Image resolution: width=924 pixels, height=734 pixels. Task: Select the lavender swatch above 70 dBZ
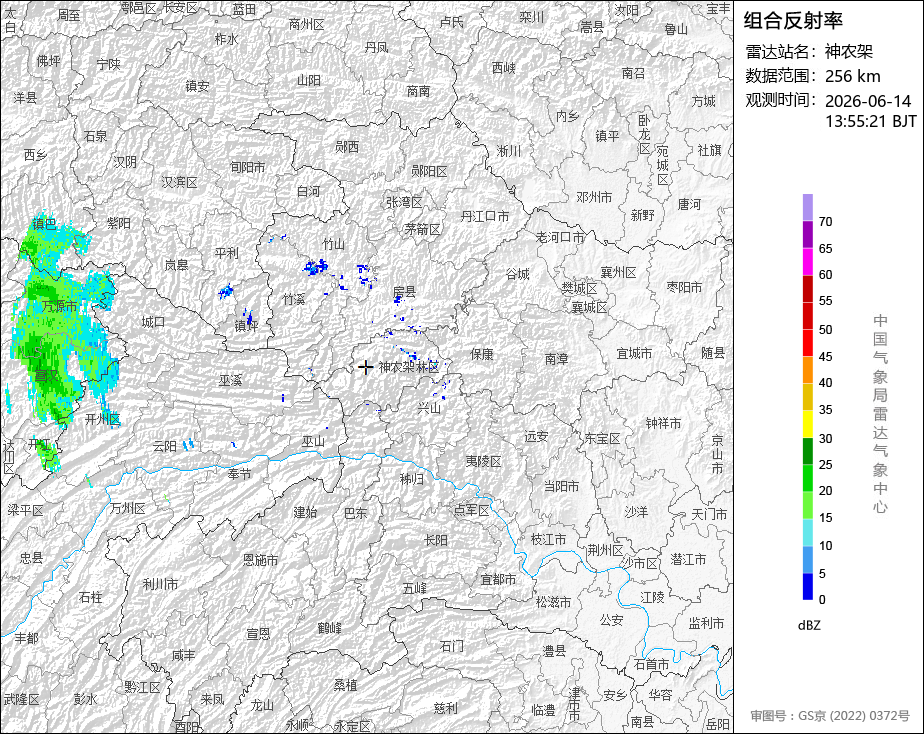point(807,207)
